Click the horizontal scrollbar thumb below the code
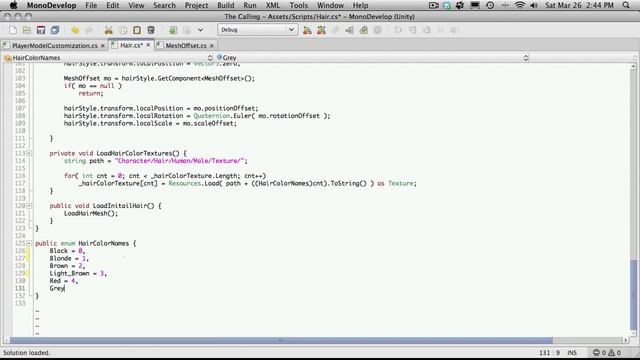The image size is (640, 360). 281,340
